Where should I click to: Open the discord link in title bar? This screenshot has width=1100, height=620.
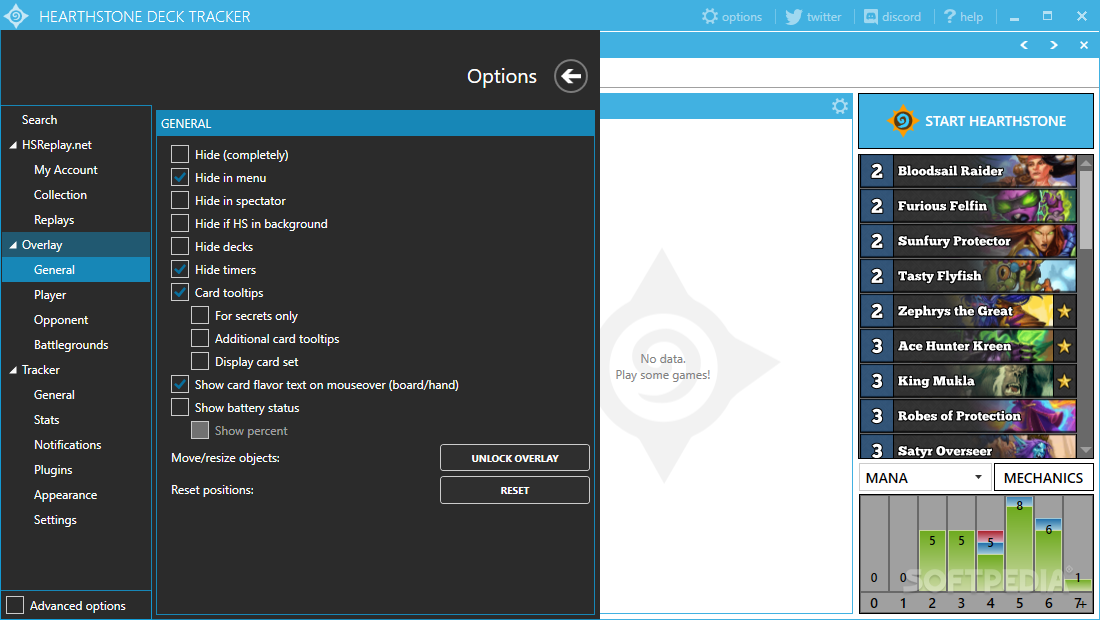[892, 16]
